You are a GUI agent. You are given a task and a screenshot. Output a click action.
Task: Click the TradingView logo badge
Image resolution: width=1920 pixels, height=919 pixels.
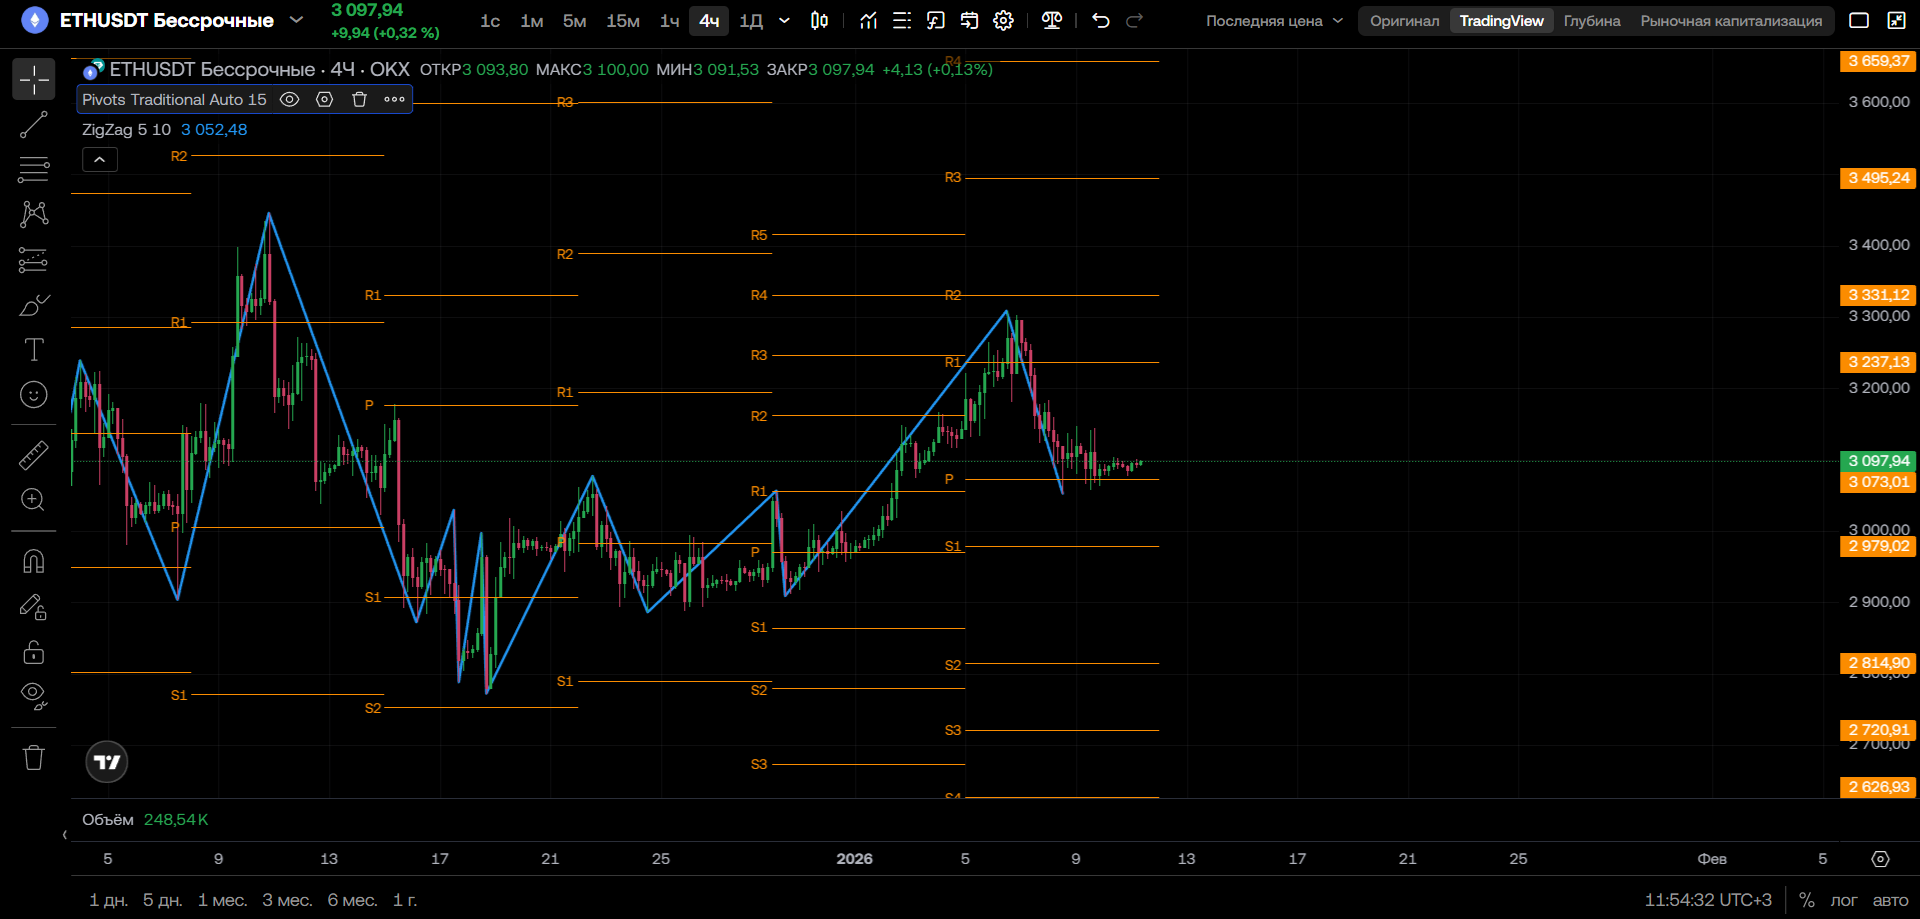[x=107, y=762]
